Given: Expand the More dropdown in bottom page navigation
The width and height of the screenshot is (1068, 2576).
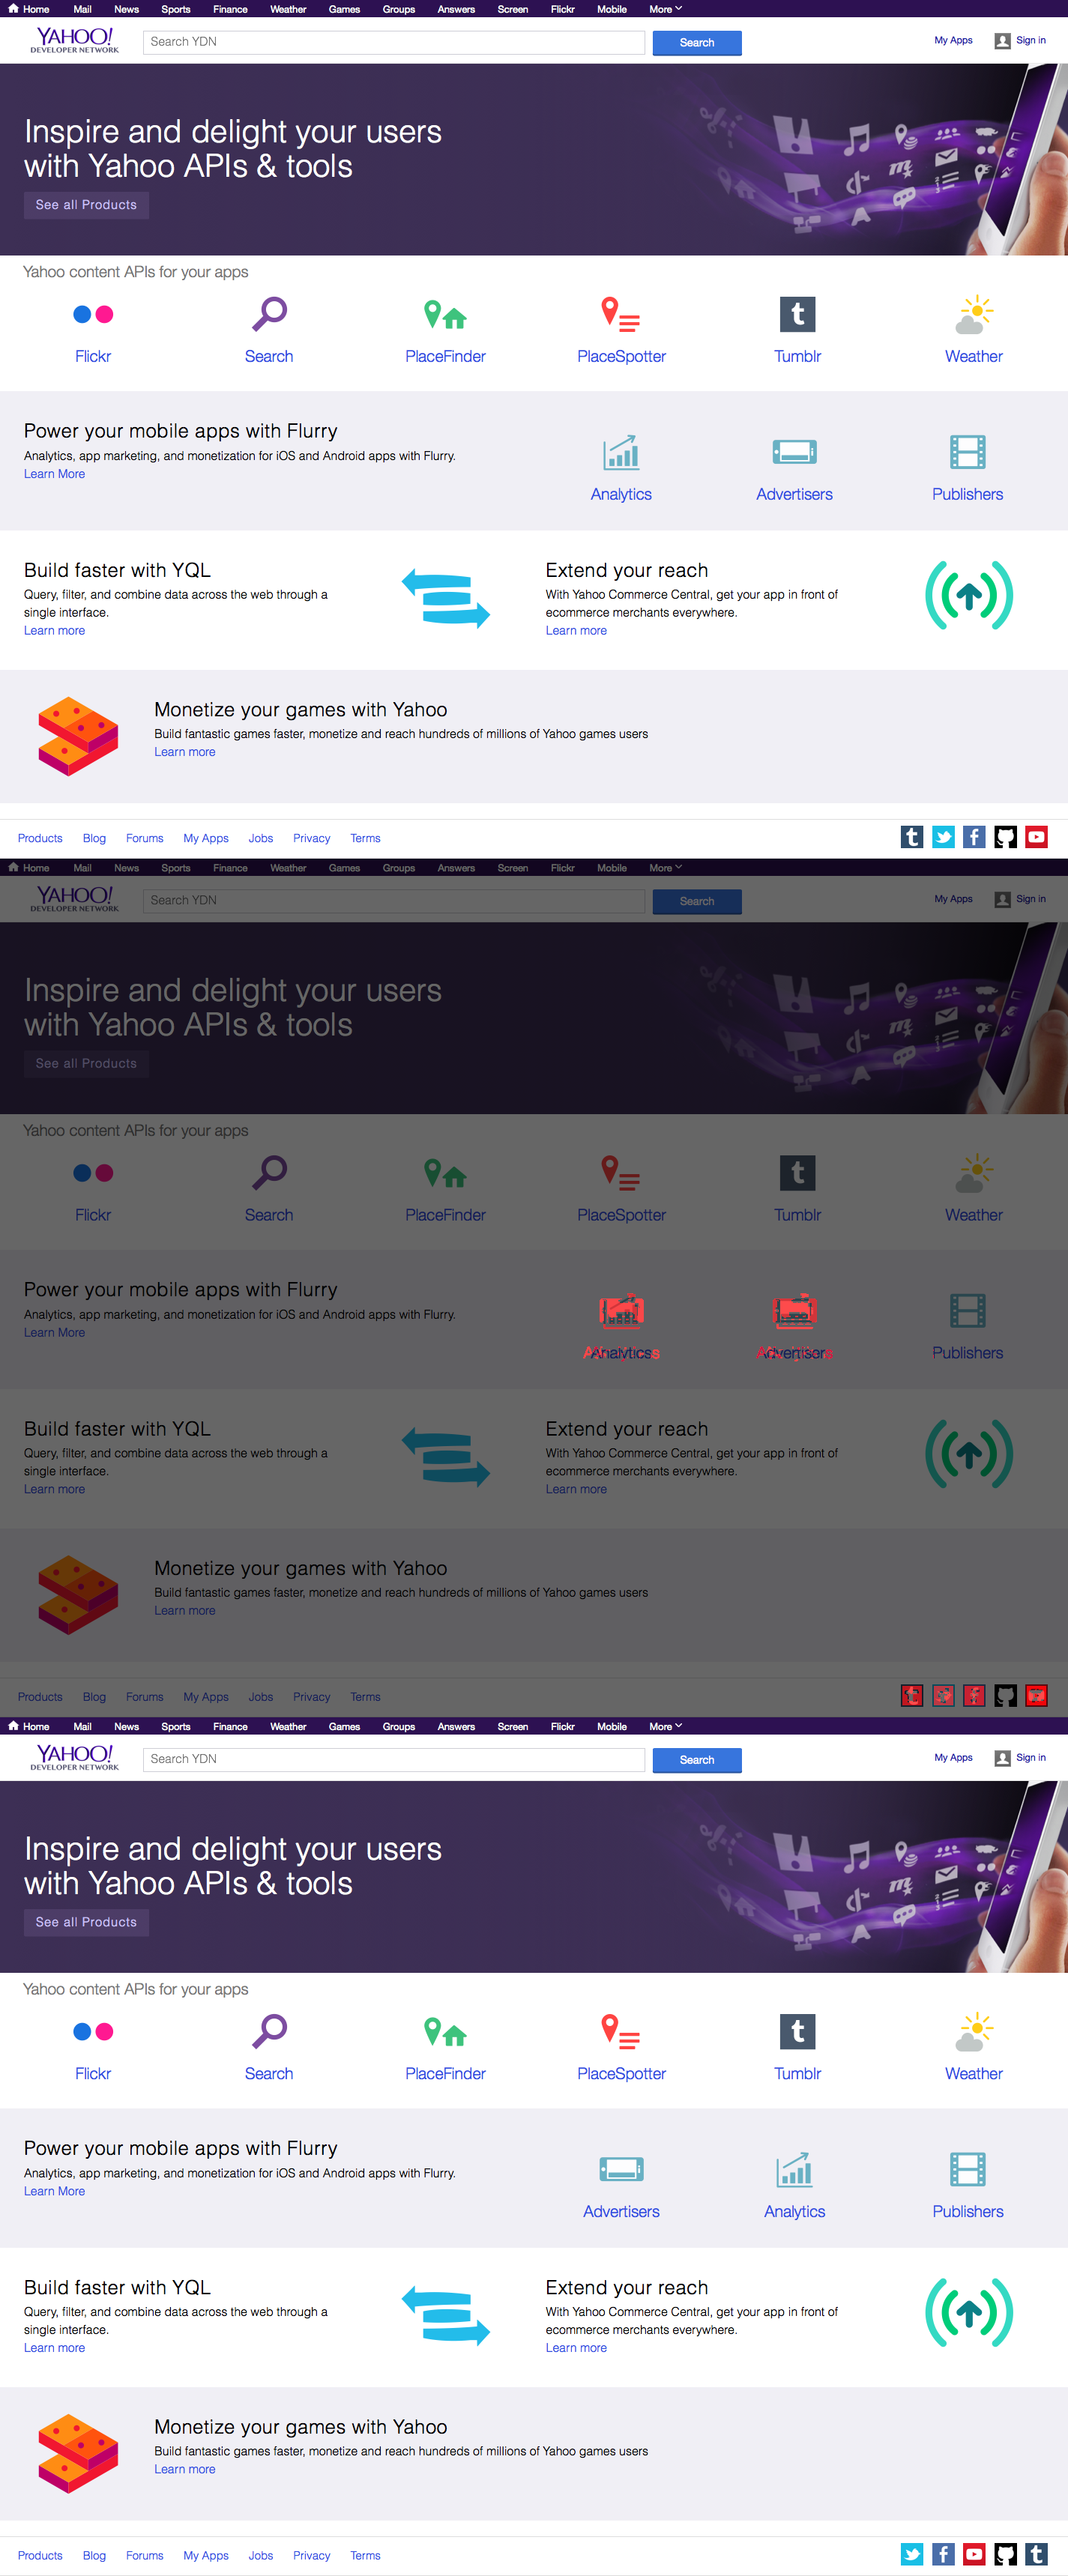Looking at the screenshot, I should (665, 1726).
